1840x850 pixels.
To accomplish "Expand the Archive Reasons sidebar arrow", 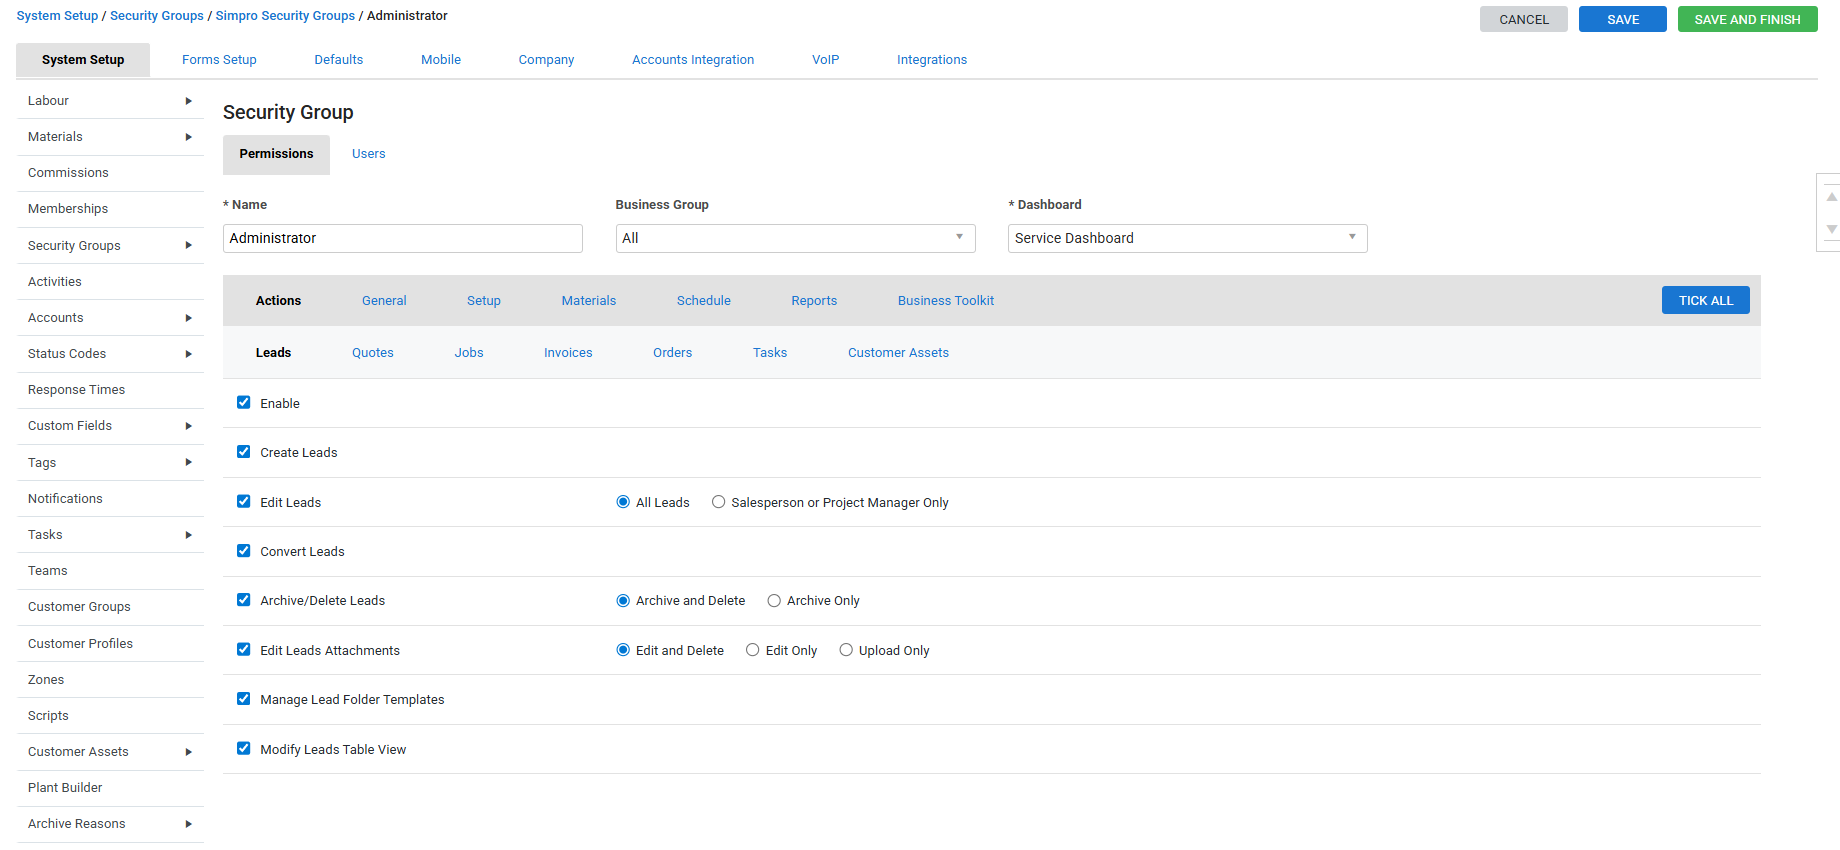I will [188, 824].
